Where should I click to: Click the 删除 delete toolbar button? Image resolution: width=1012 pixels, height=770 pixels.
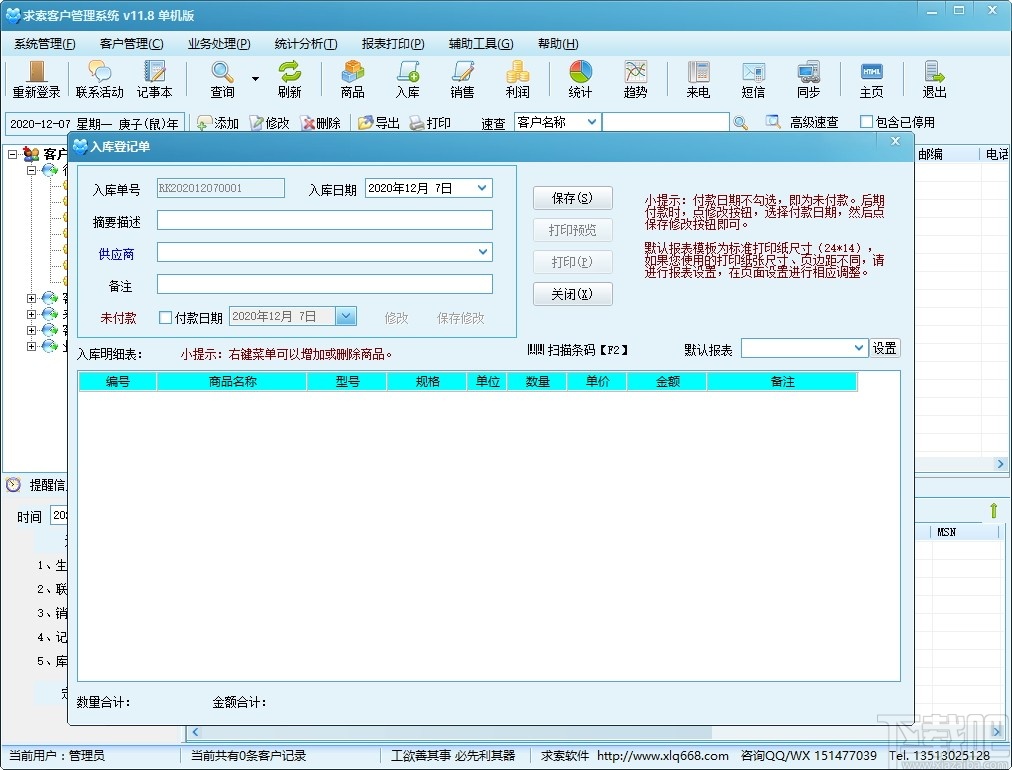(321, 123)
